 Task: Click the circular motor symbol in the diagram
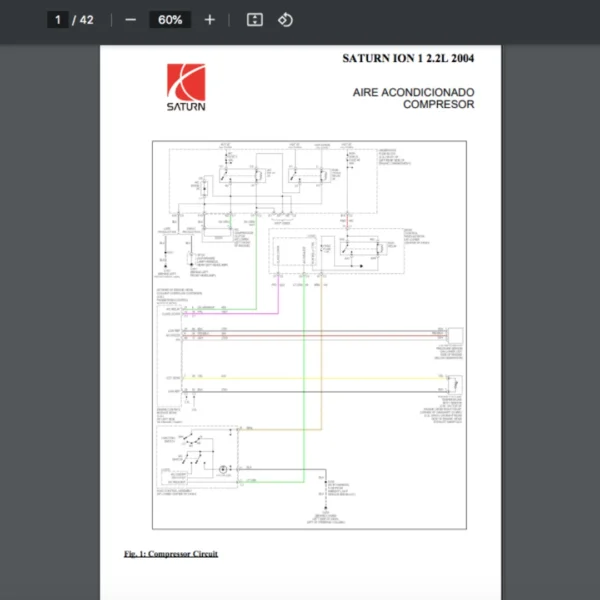tap(225, 468)
